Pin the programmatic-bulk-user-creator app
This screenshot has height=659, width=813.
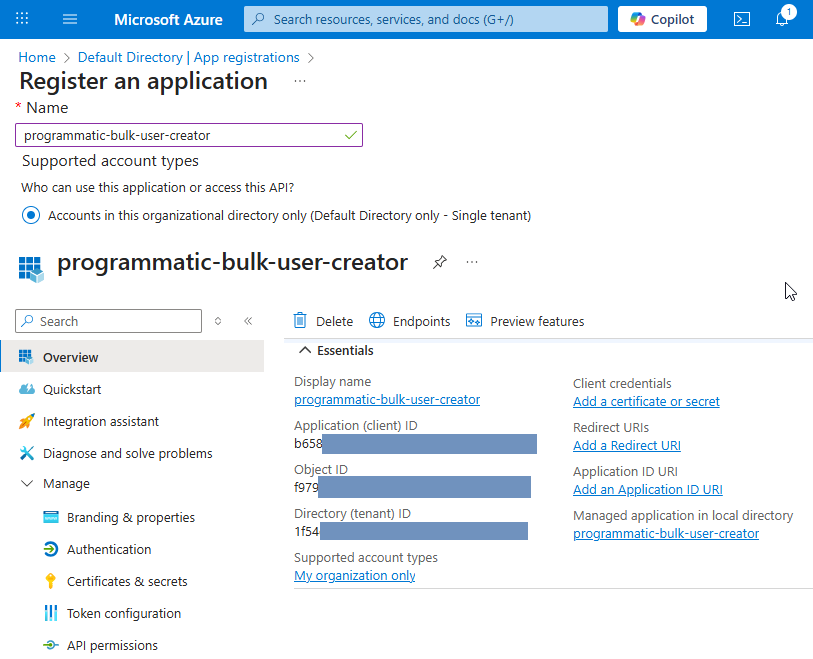(439, 262)
